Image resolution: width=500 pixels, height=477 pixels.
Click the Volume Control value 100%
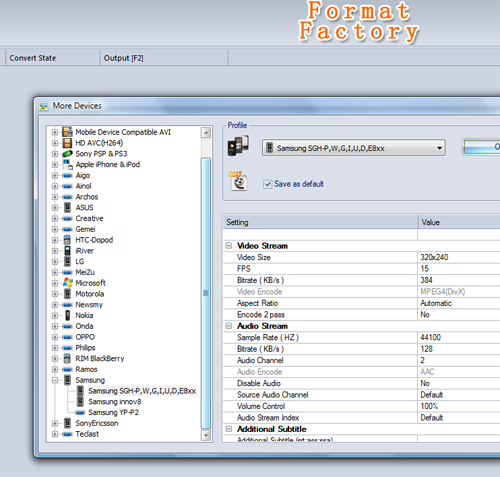click(x=429, y=406)
